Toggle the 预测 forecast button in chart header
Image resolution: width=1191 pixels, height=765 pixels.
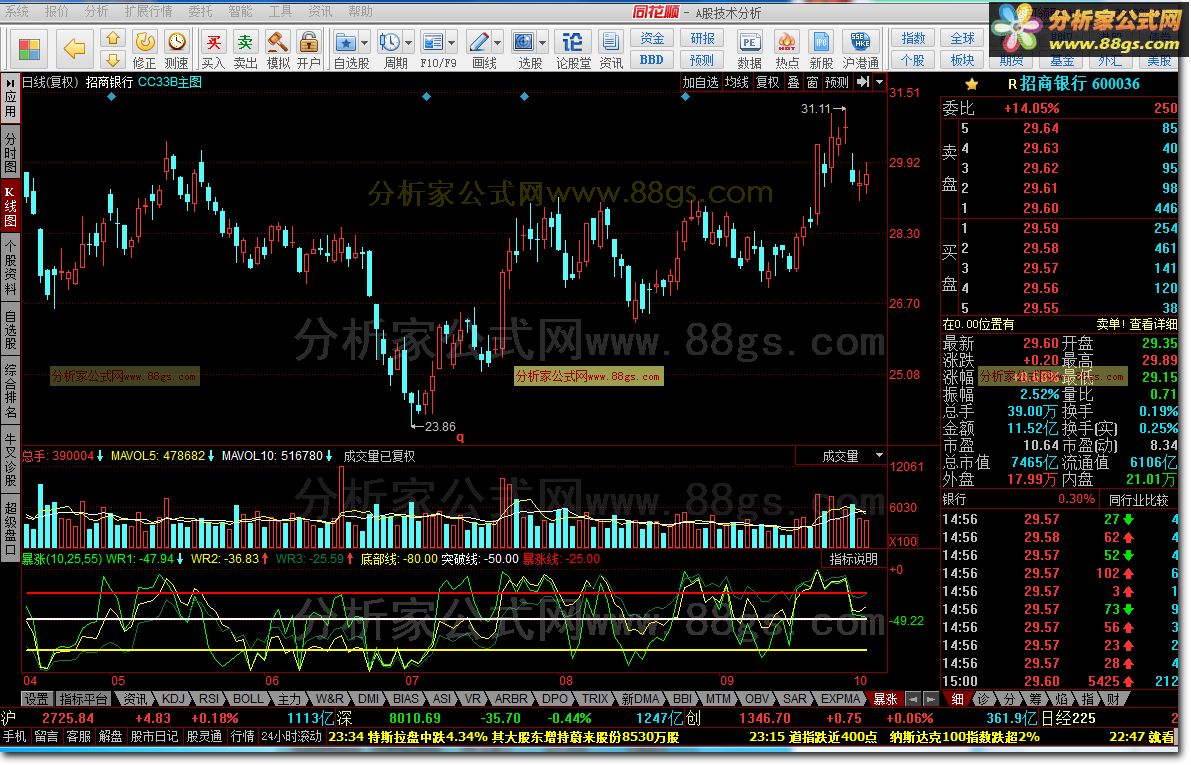(837, 82)
